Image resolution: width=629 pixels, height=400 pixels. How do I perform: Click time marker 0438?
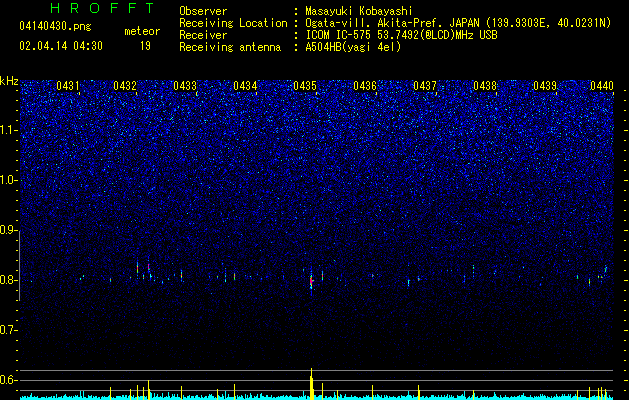[x=485, y=86]
